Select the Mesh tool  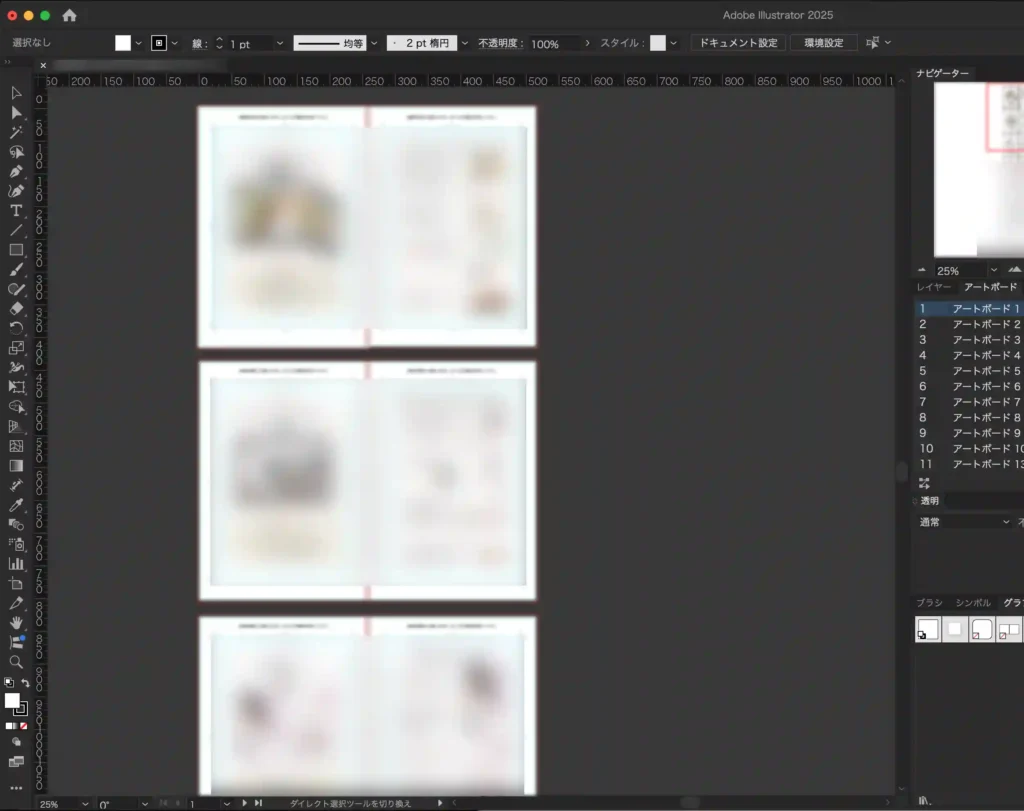(x=16, y=446)
